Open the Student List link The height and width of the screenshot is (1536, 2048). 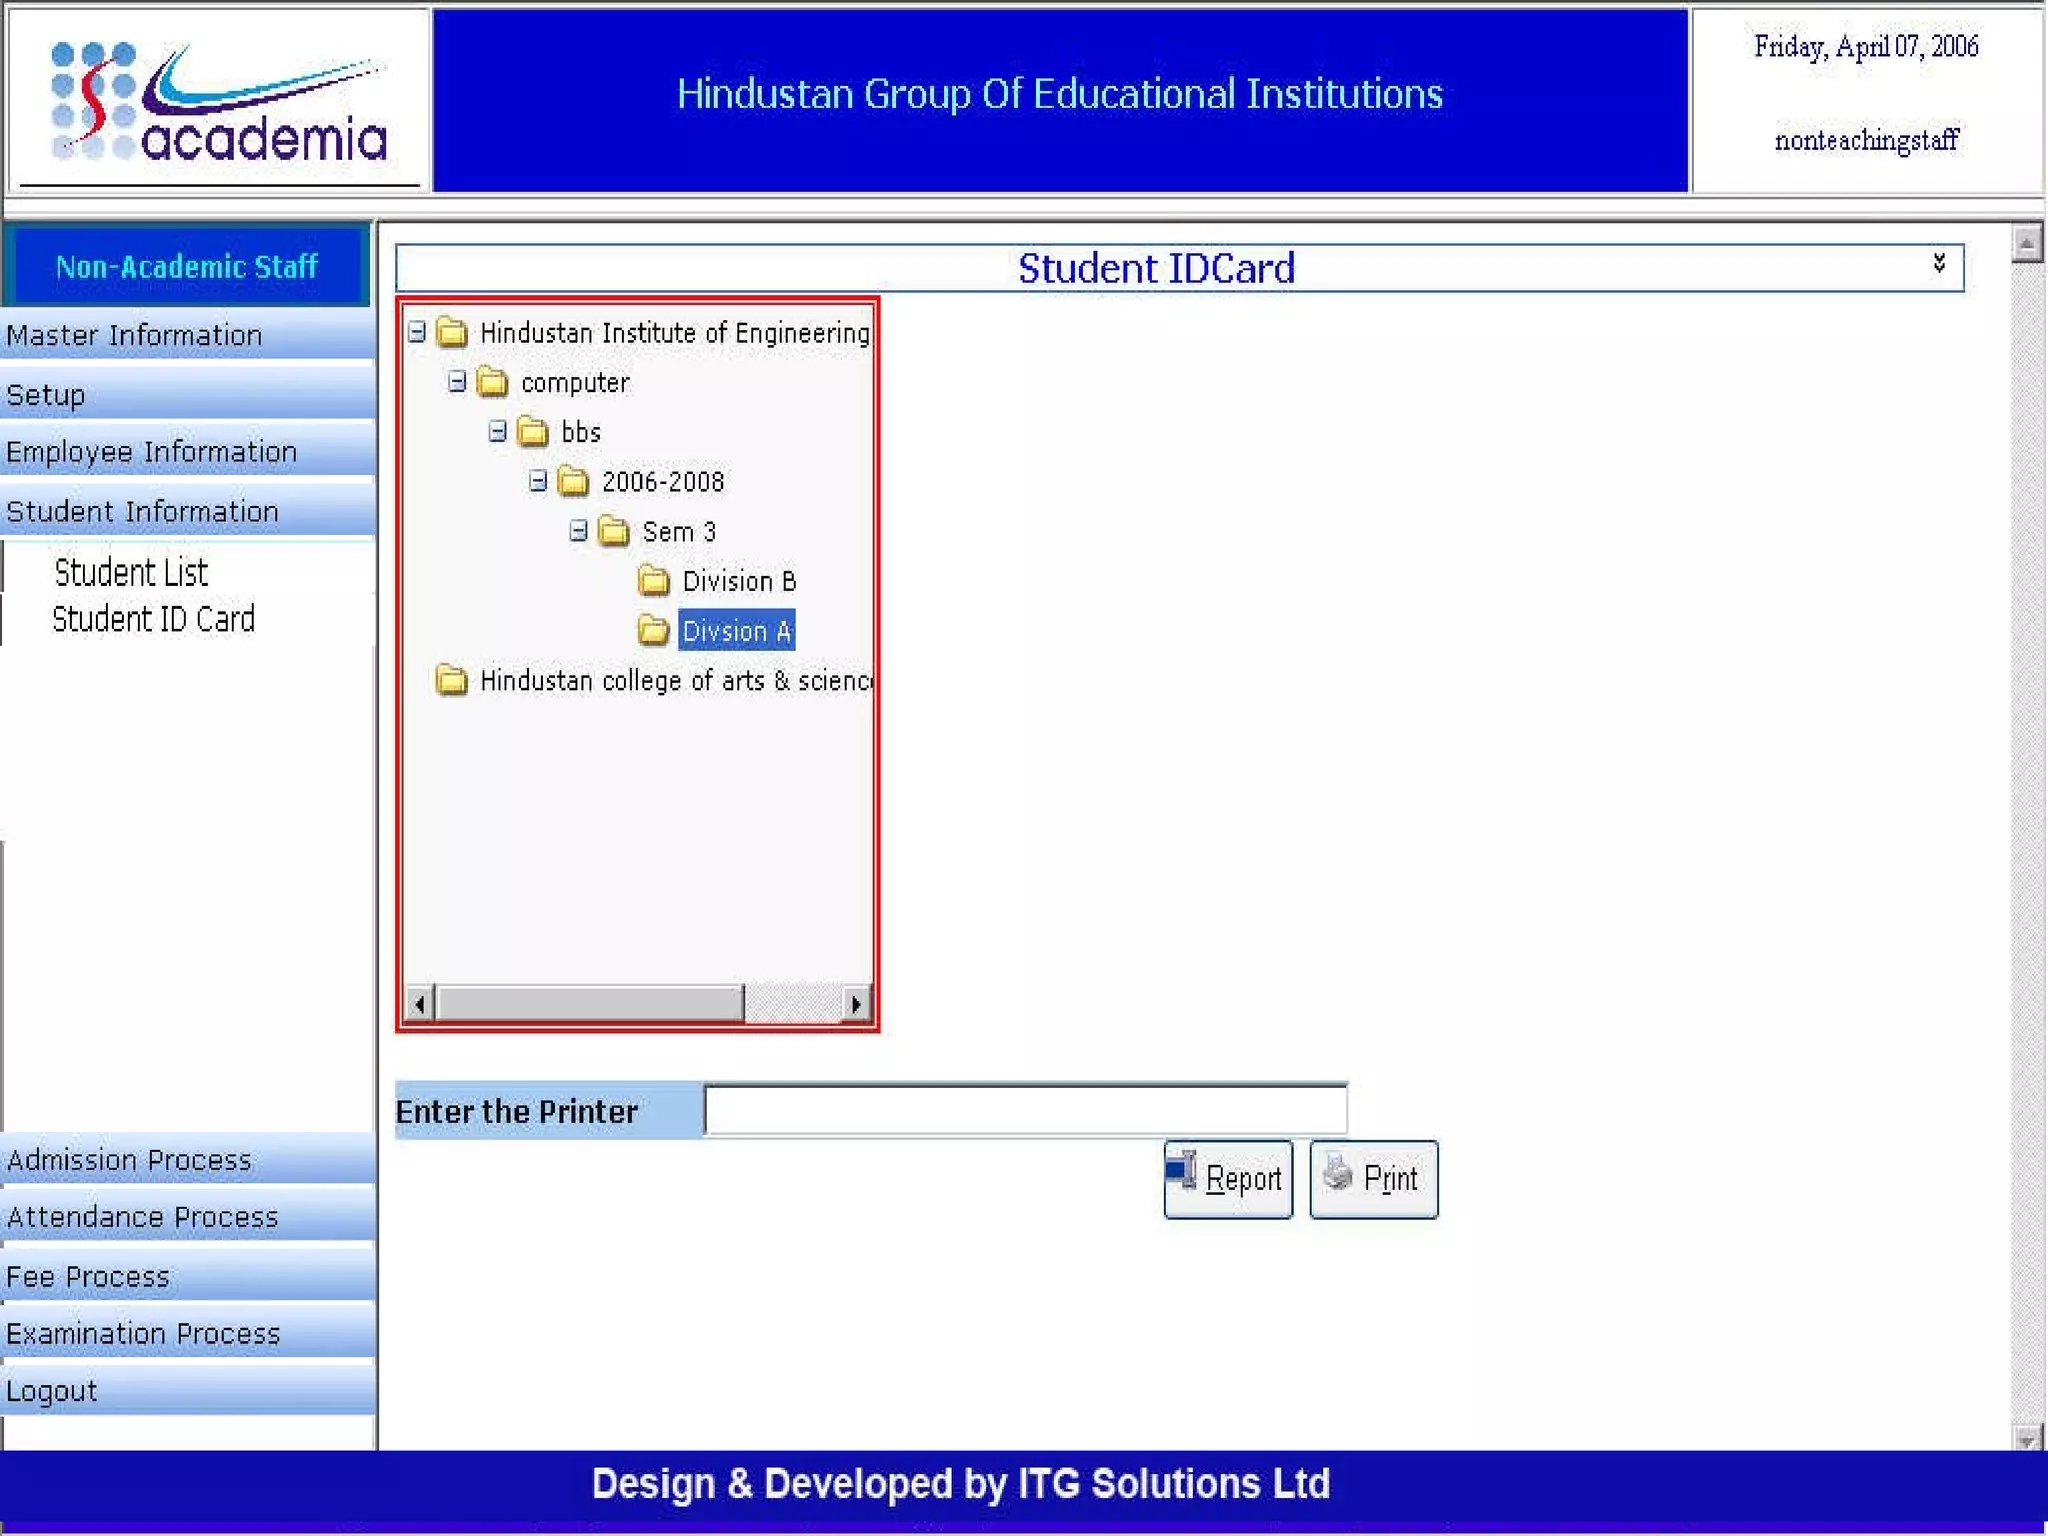coord(131,573)
